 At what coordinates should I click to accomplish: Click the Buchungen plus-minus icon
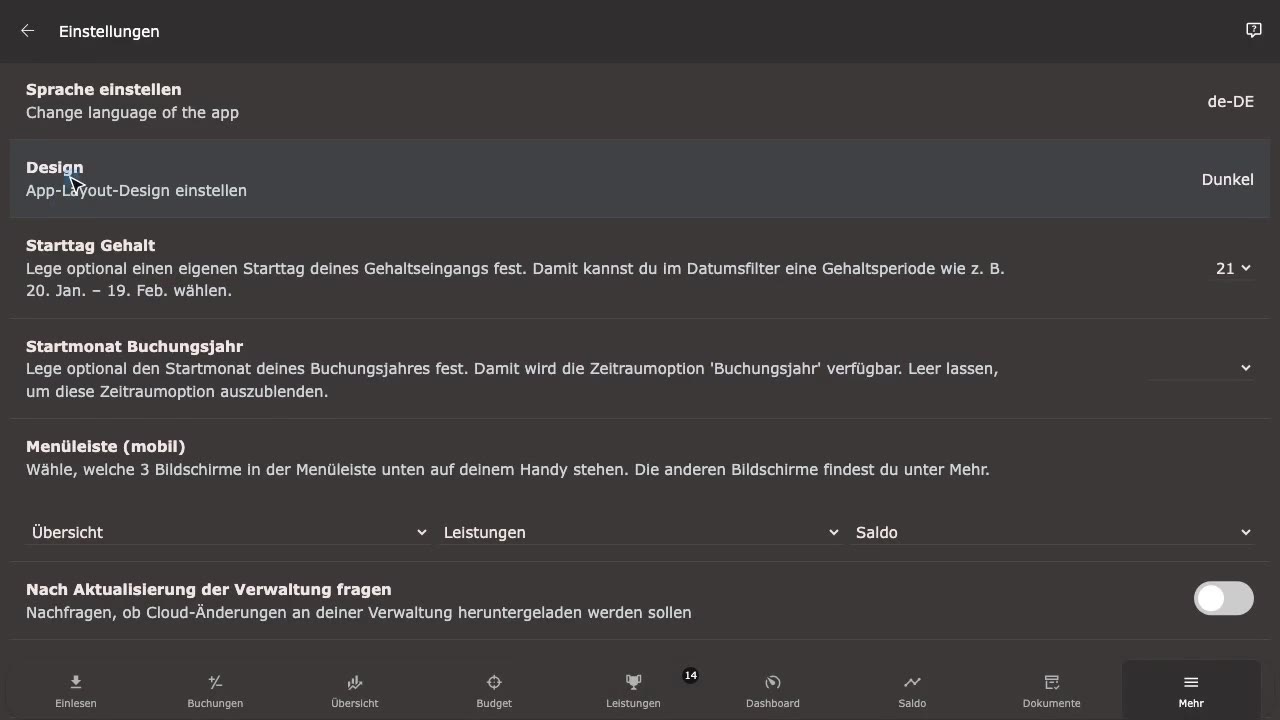click(x=215, y=682)
